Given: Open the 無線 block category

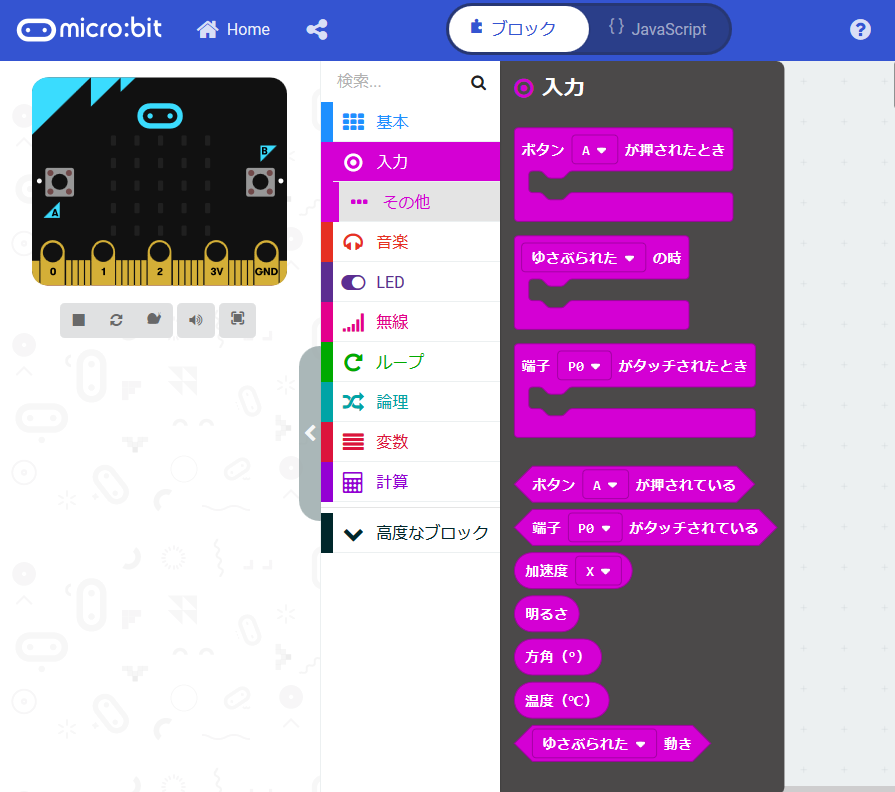Looking at the screenshot, I should 410,322.
